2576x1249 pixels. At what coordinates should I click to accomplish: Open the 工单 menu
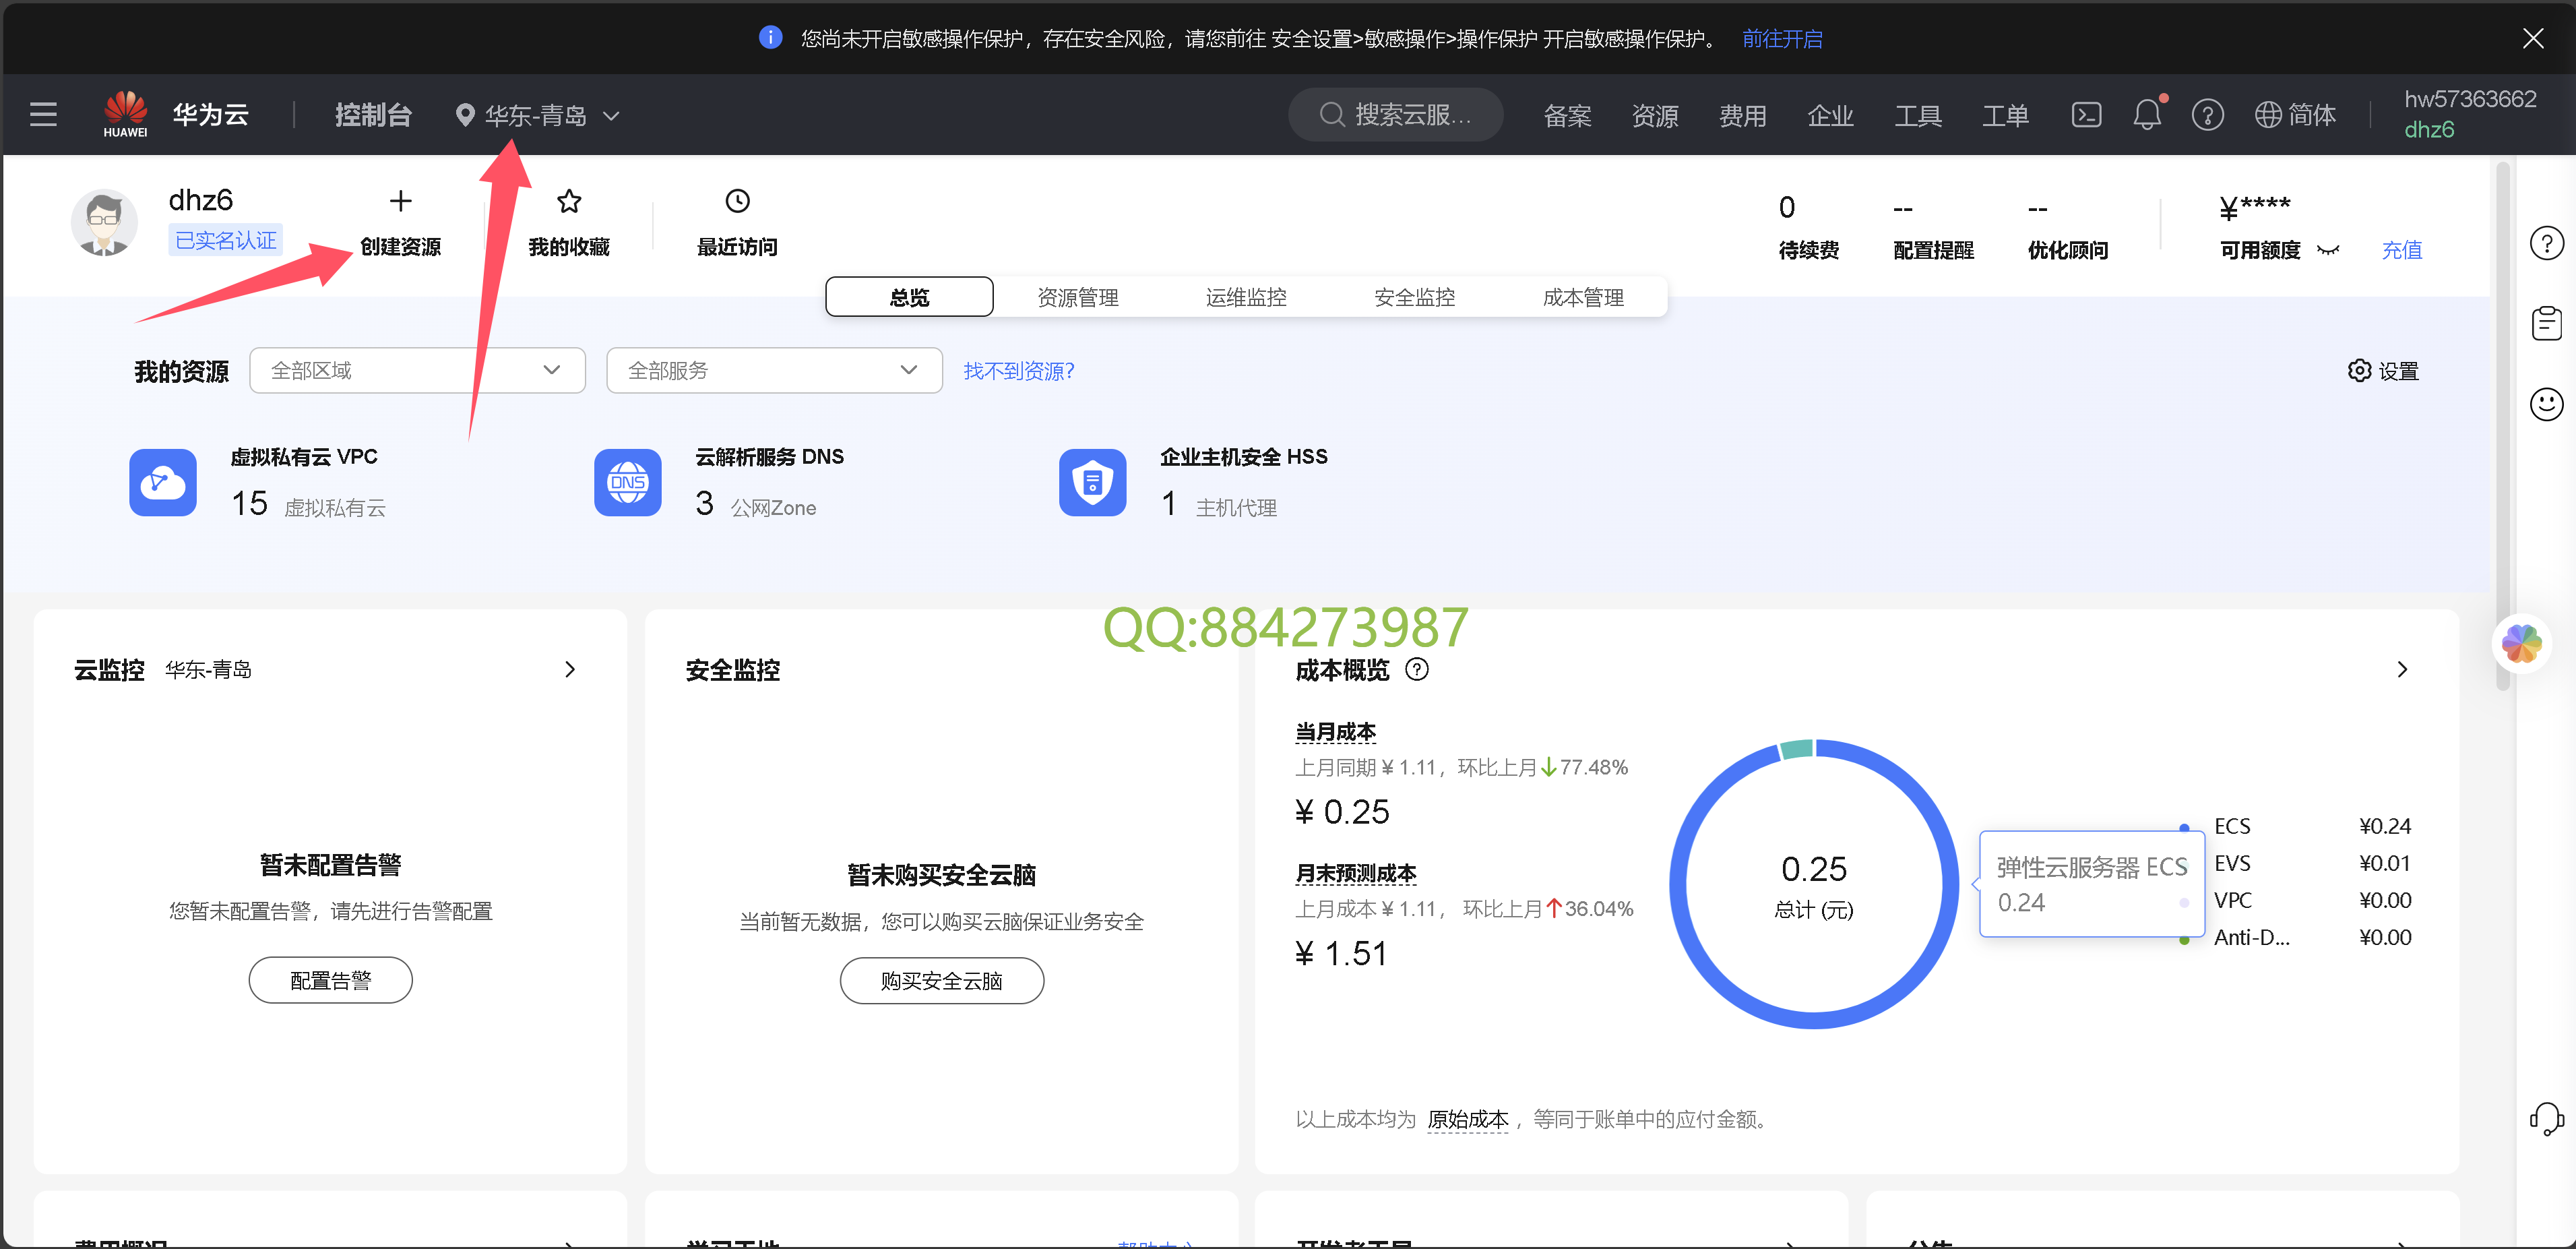[x=2005, y=116]
